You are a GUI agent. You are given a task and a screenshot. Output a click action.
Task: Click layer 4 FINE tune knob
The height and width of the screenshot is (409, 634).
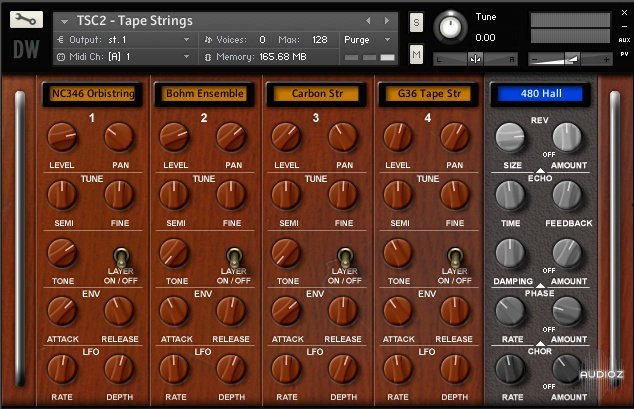[x=455, y=195]
